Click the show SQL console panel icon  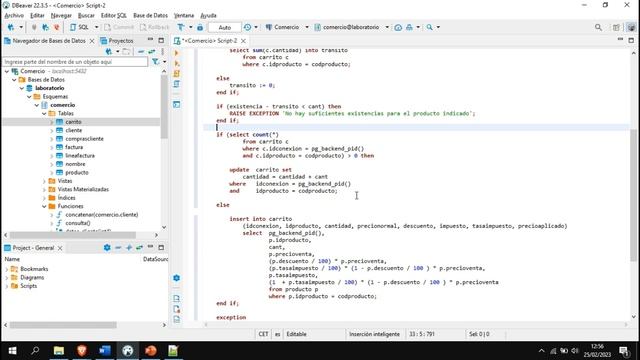176,104
